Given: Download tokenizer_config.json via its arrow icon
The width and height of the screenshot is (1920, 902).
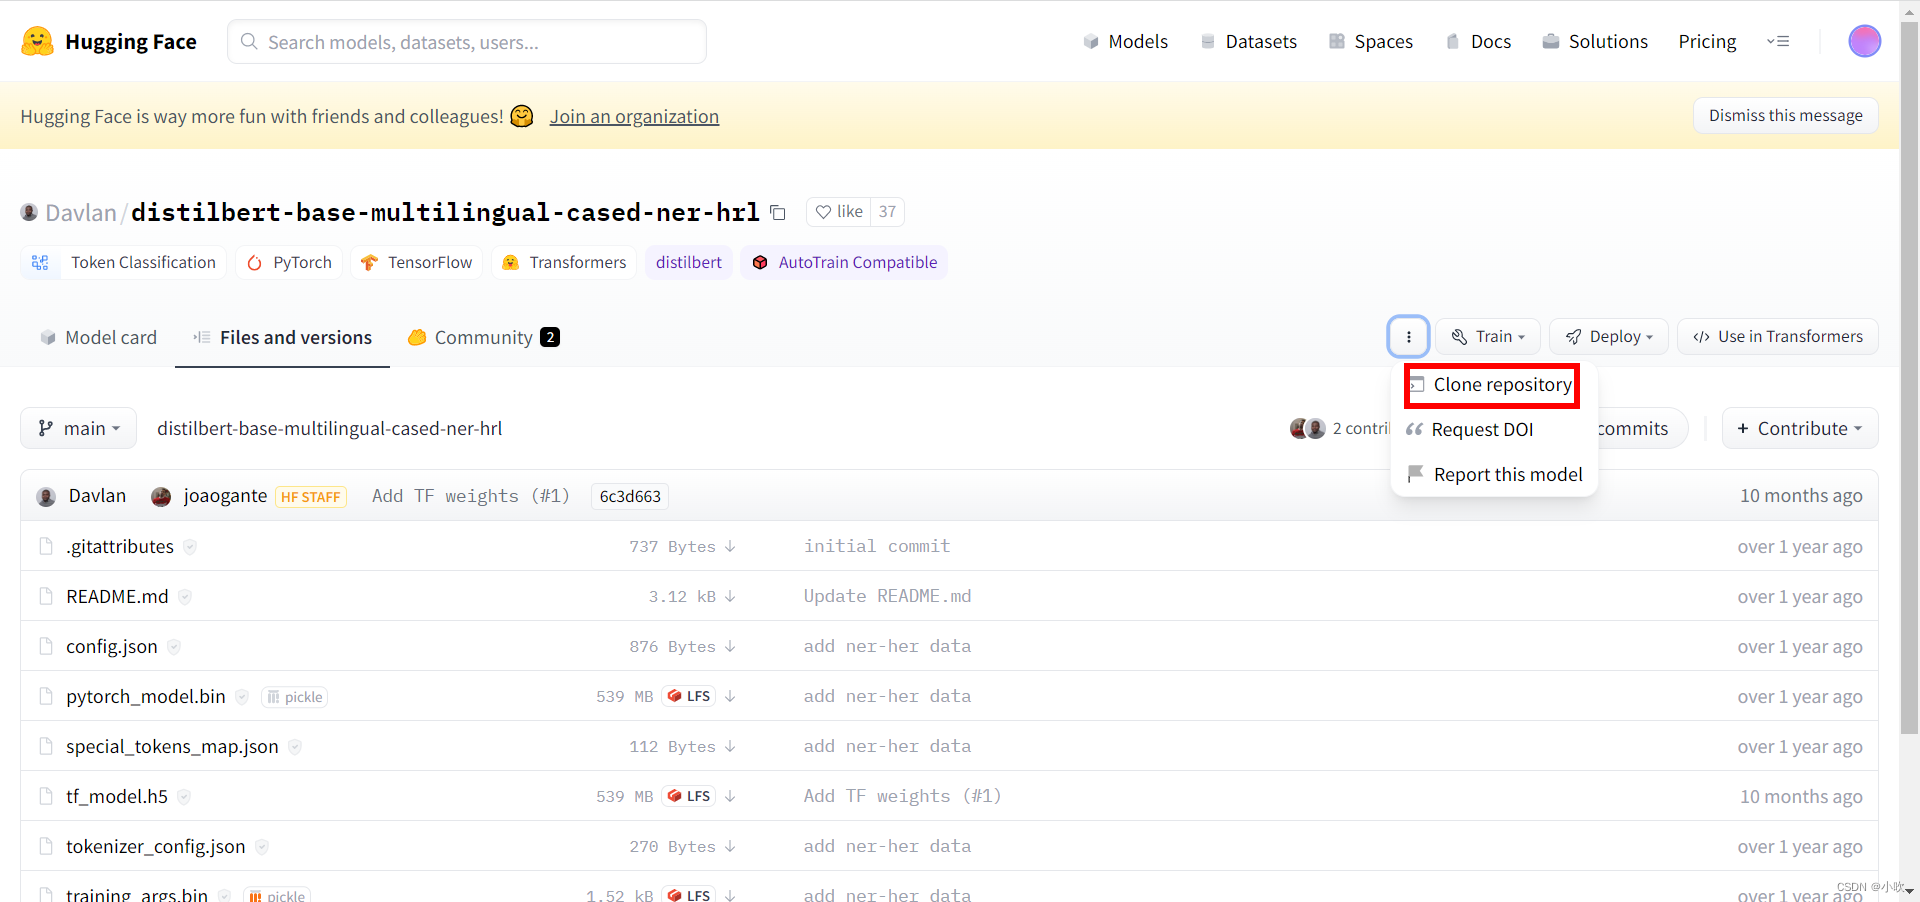Looking at the screenshot, I should 730,846.
